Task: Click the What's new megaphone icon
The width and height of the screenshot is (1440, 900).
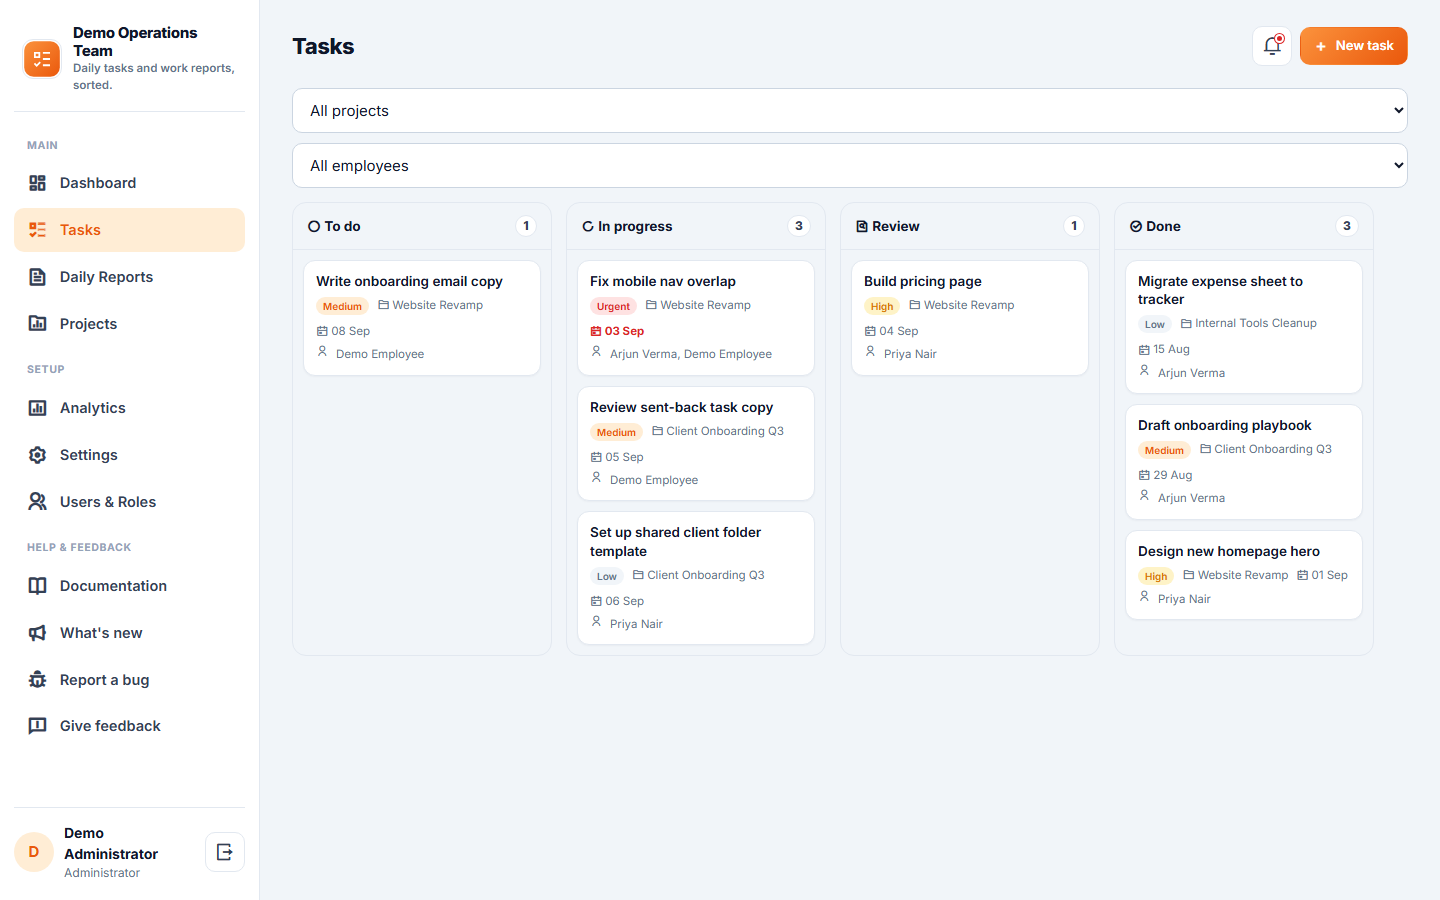Action: (37, 633)
